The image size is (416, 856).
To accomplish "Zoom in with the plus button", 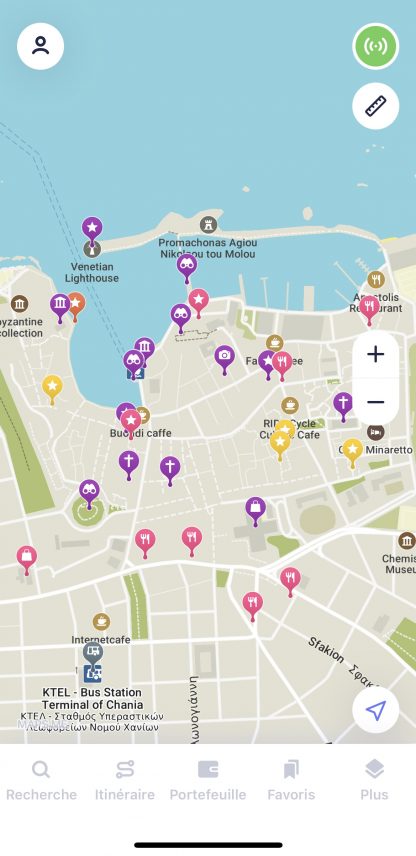I will [376, 354].
